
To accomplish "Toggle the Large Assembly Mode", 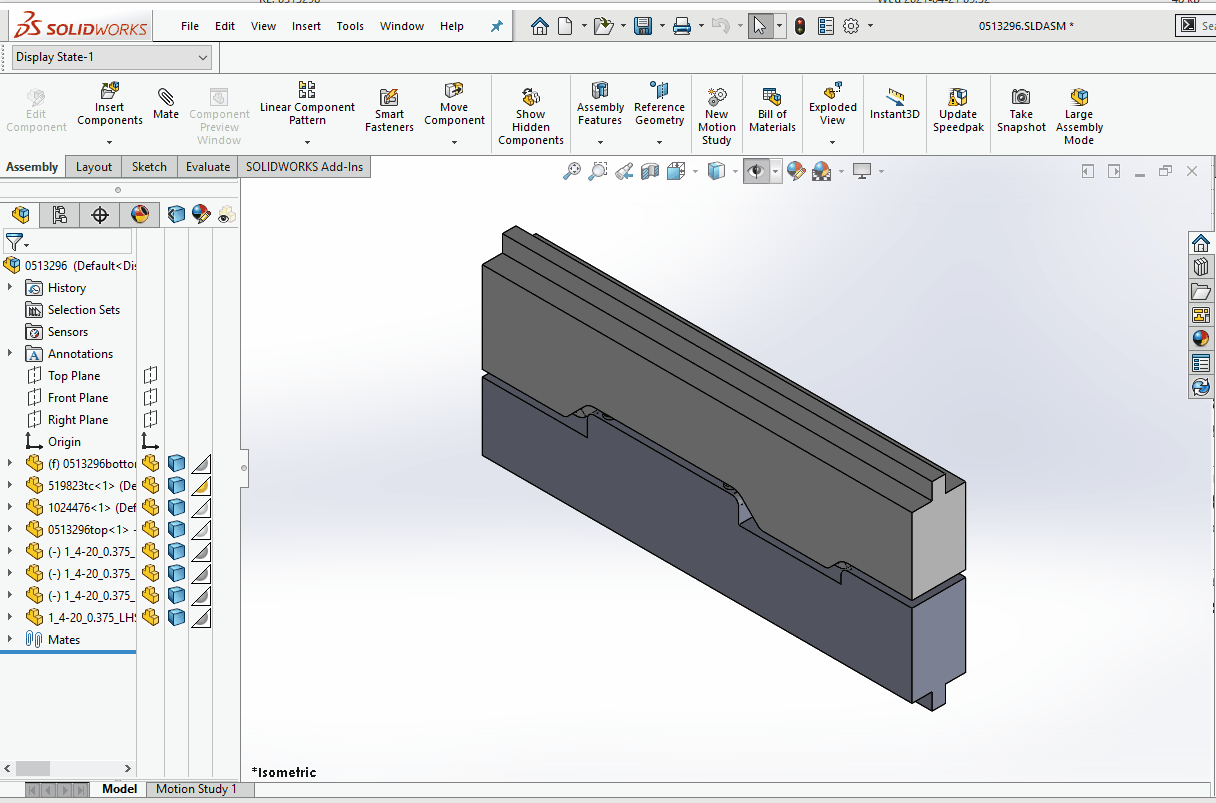I will point(1079,115).
